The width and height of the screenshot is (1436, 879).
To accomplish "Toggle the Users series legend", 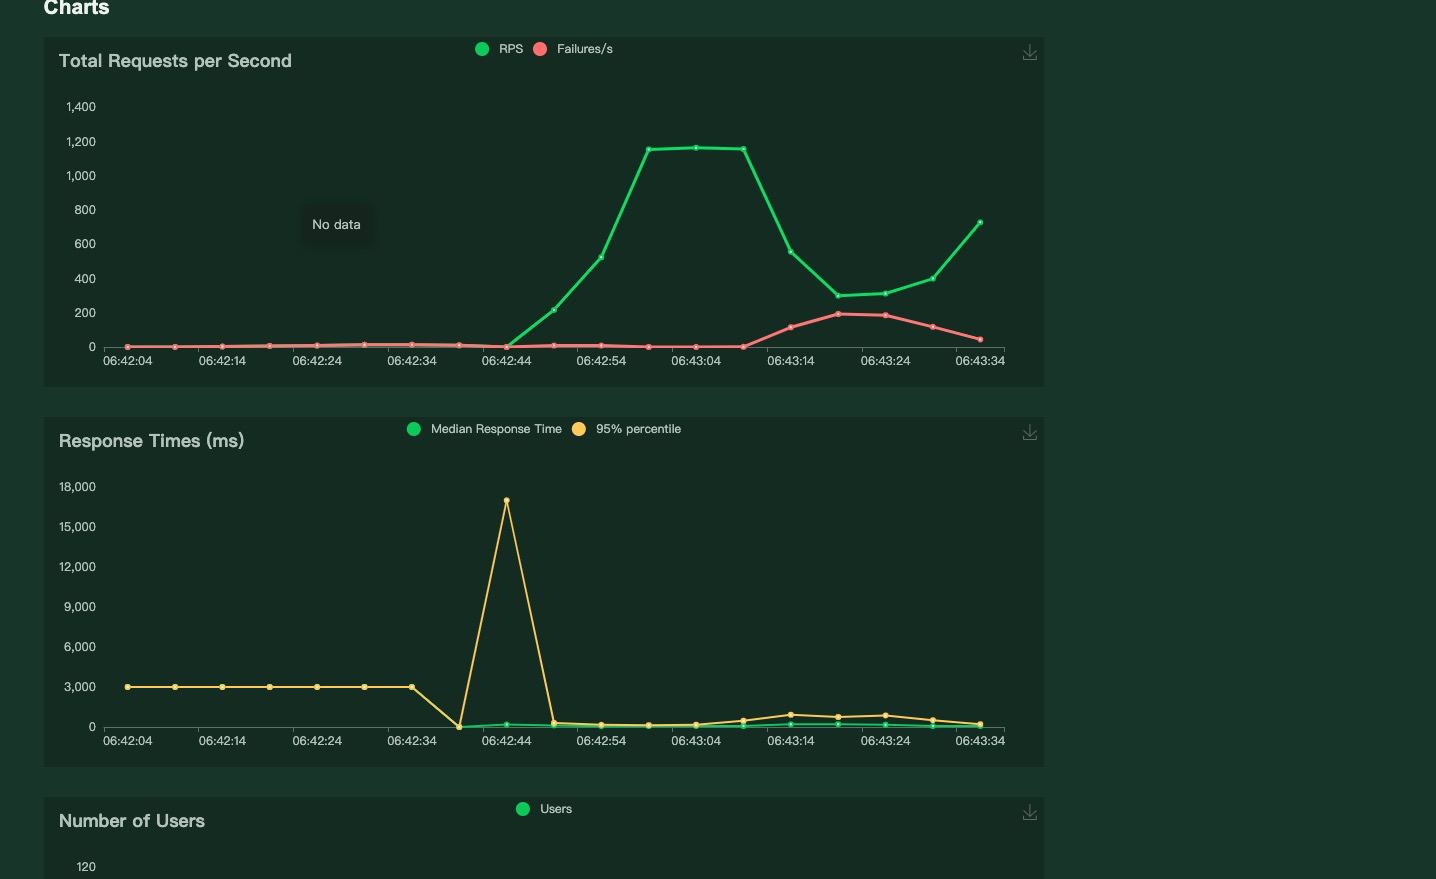I will [544, 809].
